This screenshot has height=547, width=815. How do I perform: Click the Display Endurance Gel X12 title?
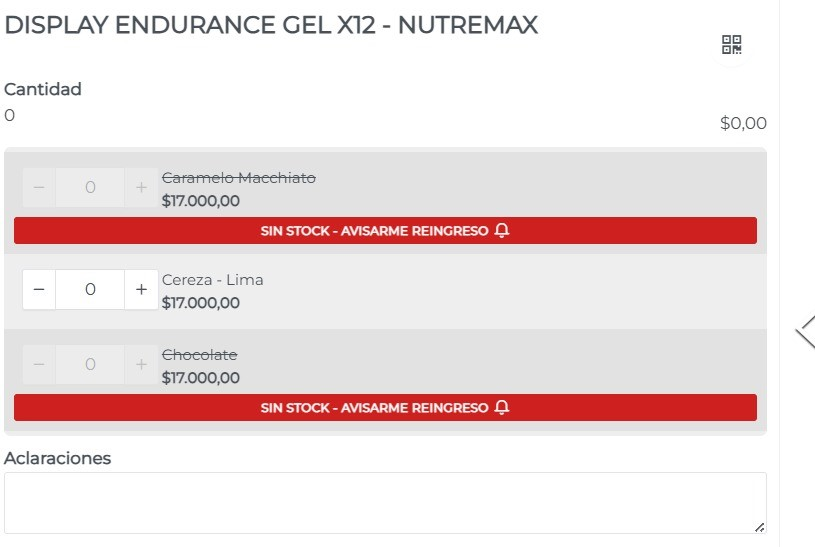click(x=272, y=26)
